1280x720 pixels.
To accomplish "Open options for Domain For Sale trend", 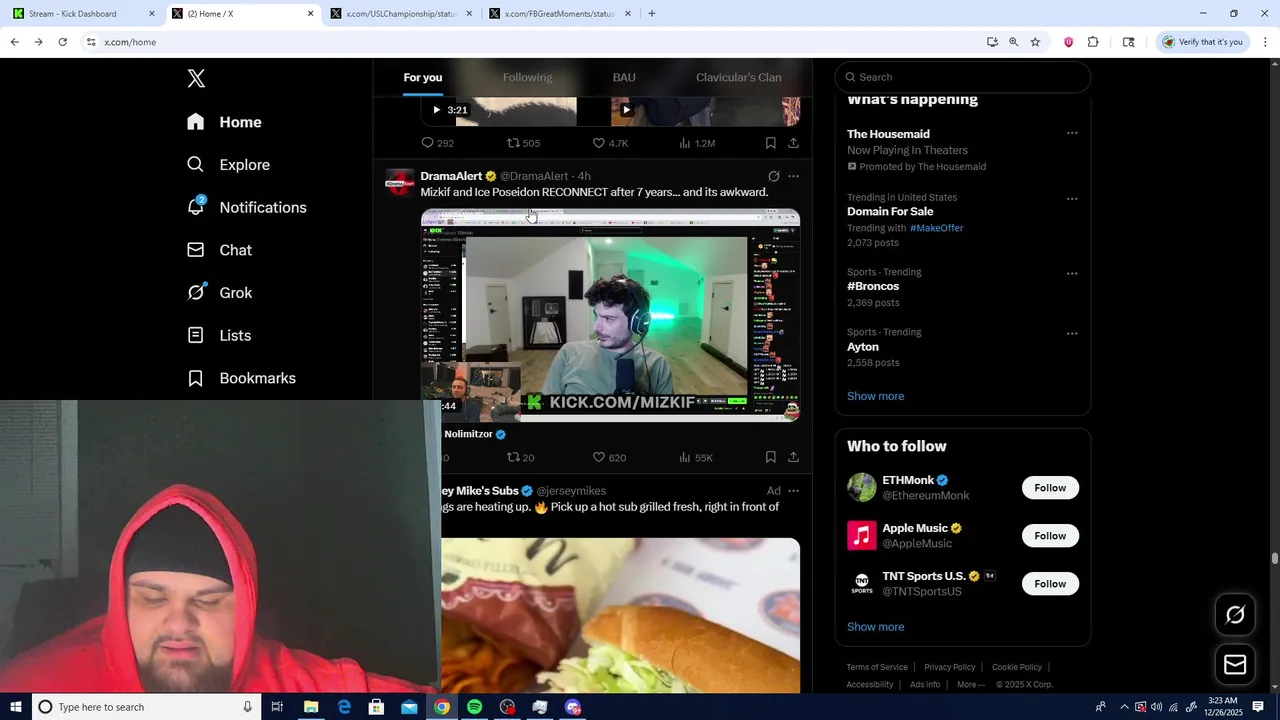I will tap(1072, 199).
